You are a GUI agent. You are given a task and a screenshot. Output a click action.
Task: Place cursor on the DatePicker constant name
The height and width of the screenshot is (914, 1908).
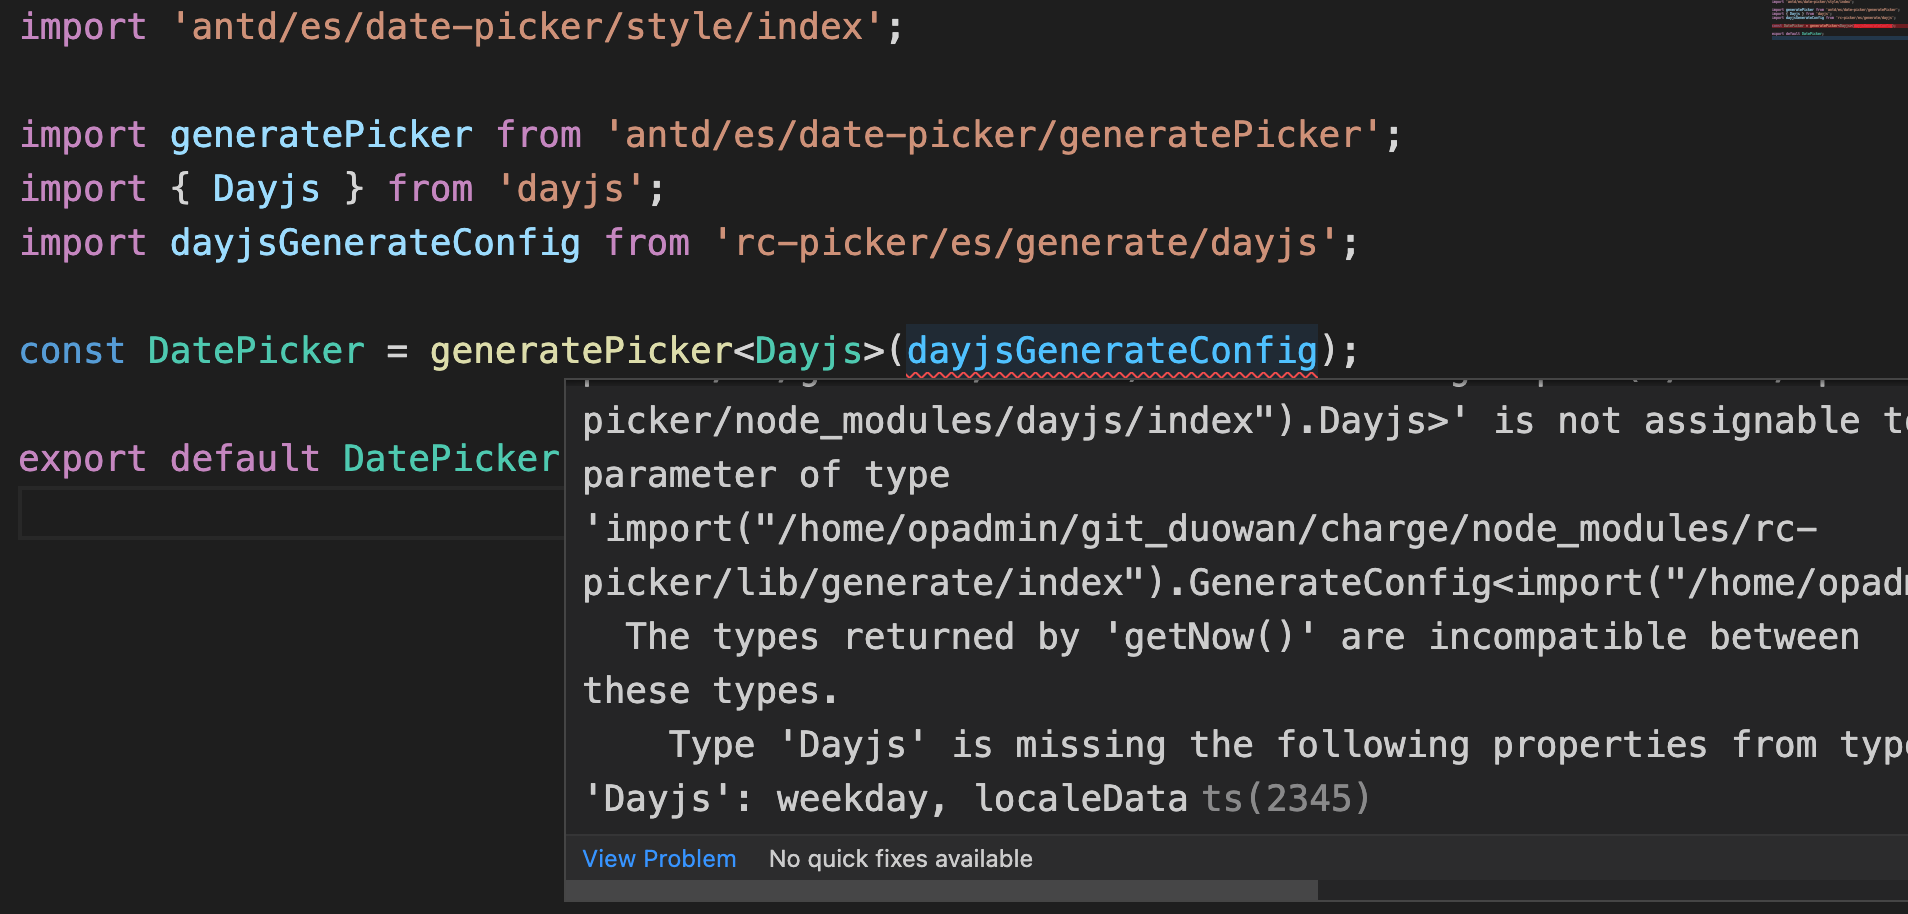coord(256,350)
